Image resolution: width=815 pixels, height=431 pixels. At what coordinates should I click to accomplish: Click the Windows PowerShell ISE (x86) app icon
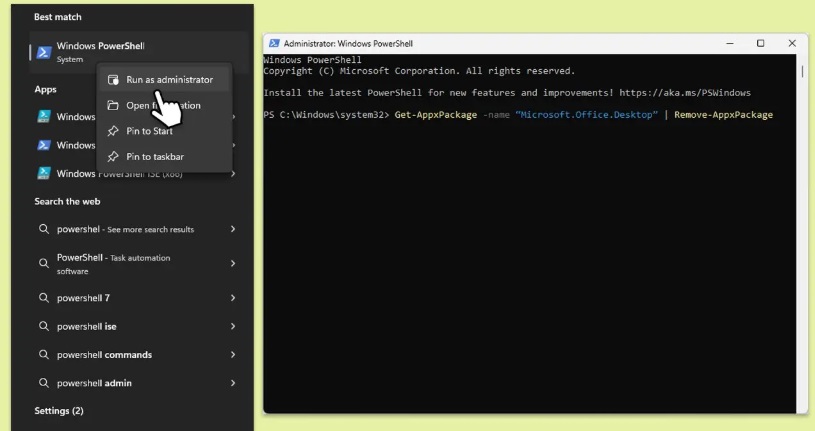[43, 173]
